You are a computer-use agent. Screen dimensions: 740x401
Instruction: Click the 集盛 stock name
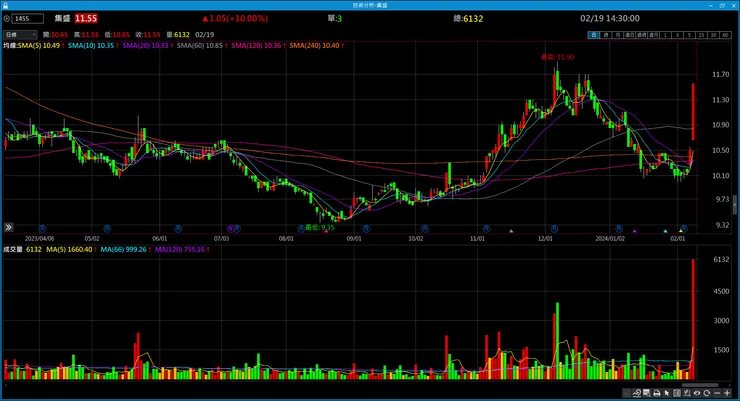click(62, 19)
